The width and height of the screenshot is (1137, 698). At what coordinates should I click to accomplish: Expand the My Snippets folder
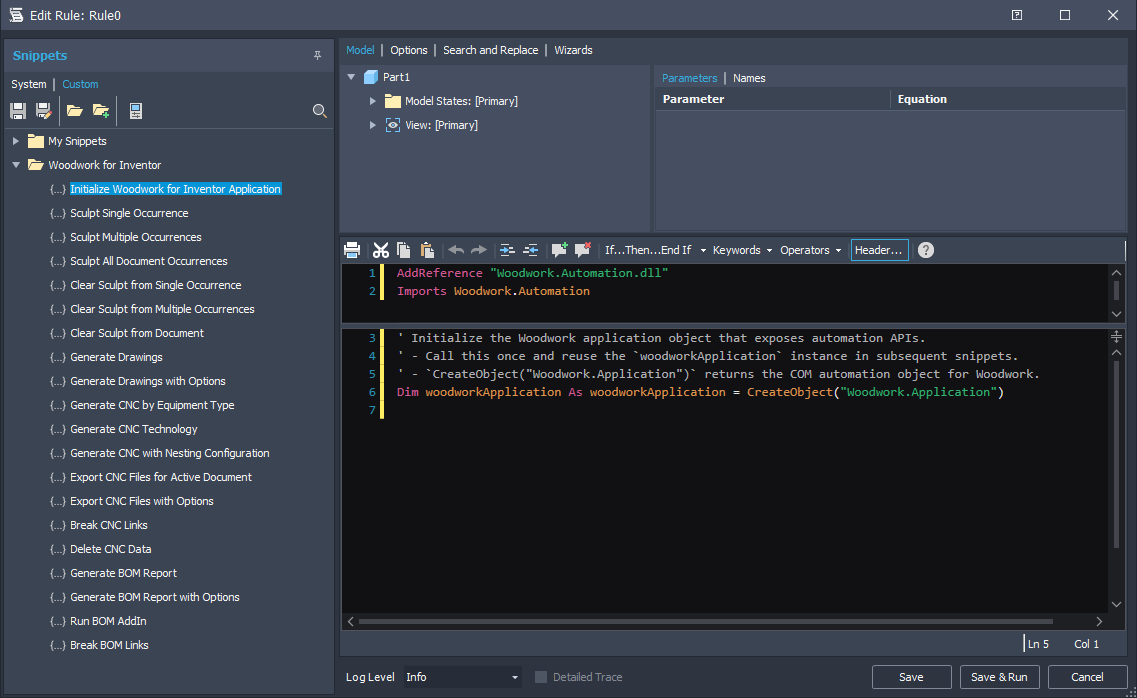15,141
